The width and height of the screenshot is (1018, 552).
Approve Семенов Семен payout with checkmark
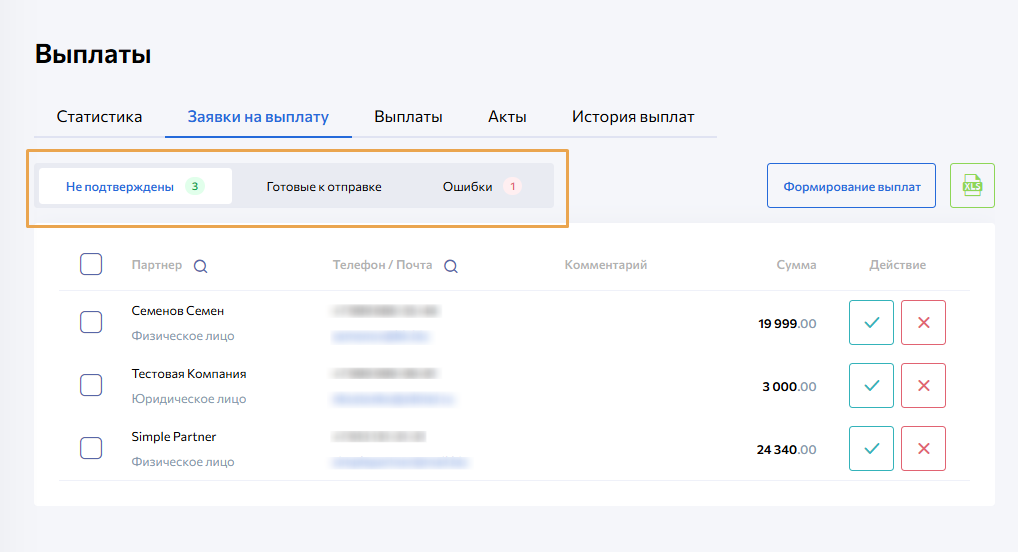pyautogui.click(x=871, y=323)
